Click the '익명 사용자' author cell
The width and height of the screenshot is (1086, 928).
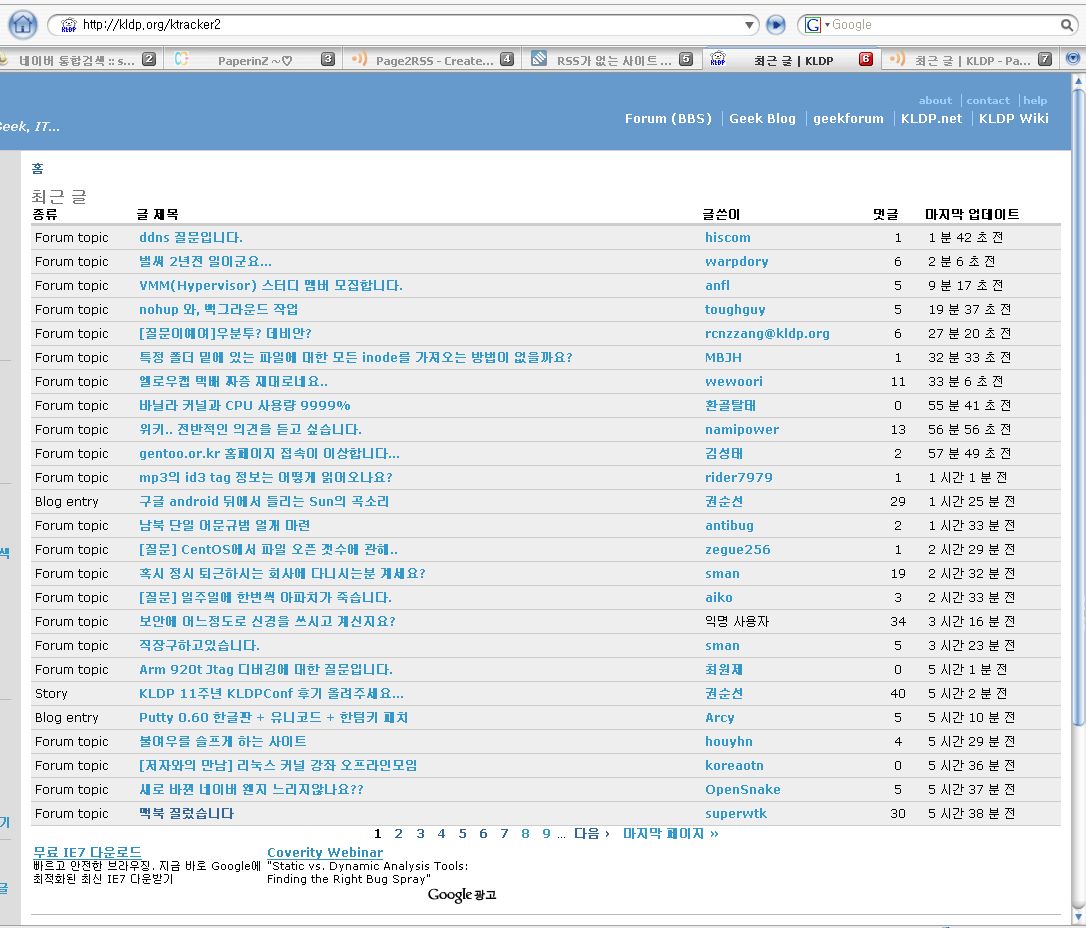click(737, 622)
